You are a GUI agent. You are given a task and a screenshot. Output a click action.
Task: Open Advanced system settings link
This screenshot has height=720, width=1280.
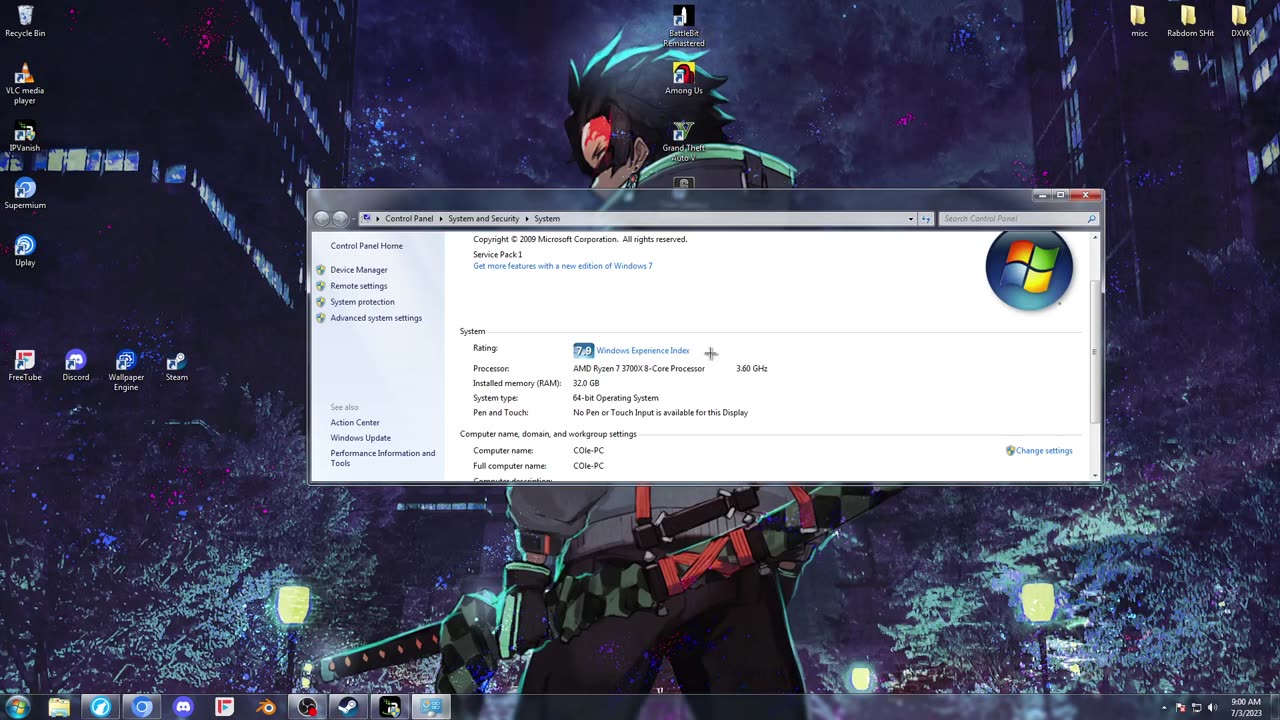click(376, 318)
